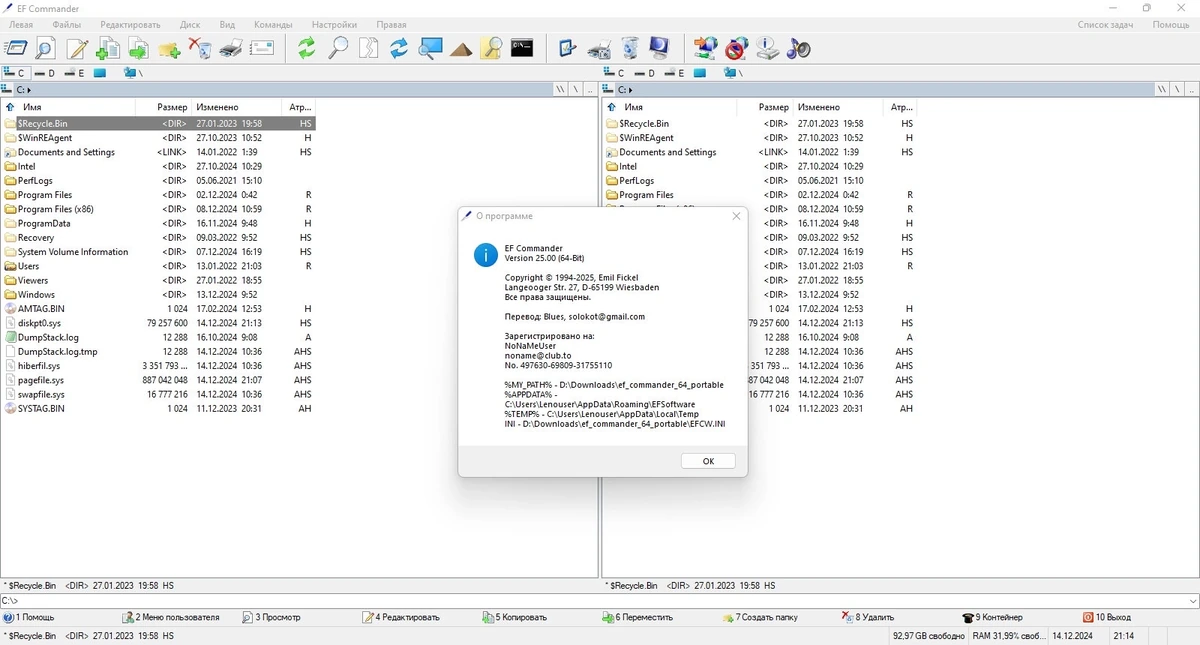Select drive C button in left panel
The width and height of the screenshot is (1200, 645).
(x=15, y=73)
